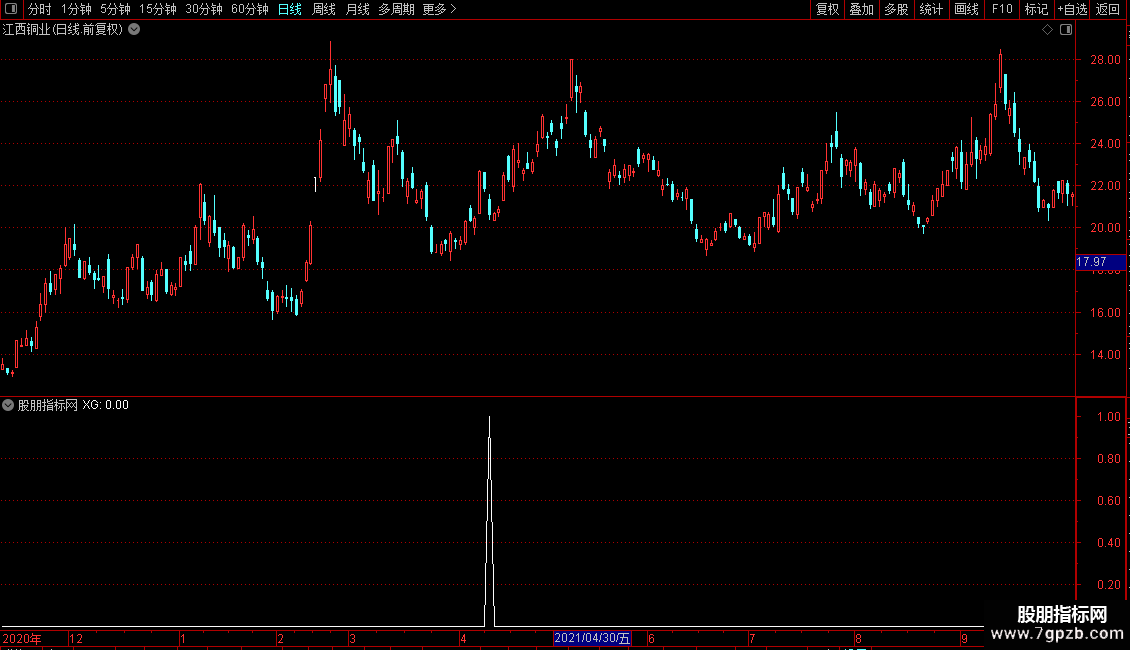The image size is (1130, 650).
Task: Click the 标记 mark button
Action: tap(1036, 9)
